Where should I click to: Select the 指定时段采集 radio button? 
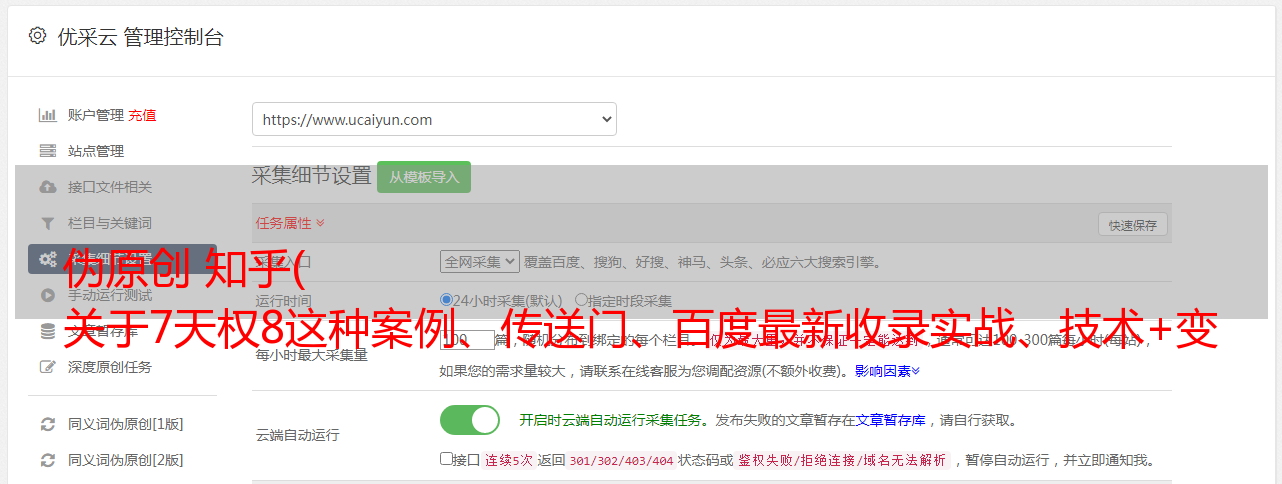[x=581, y=300]
